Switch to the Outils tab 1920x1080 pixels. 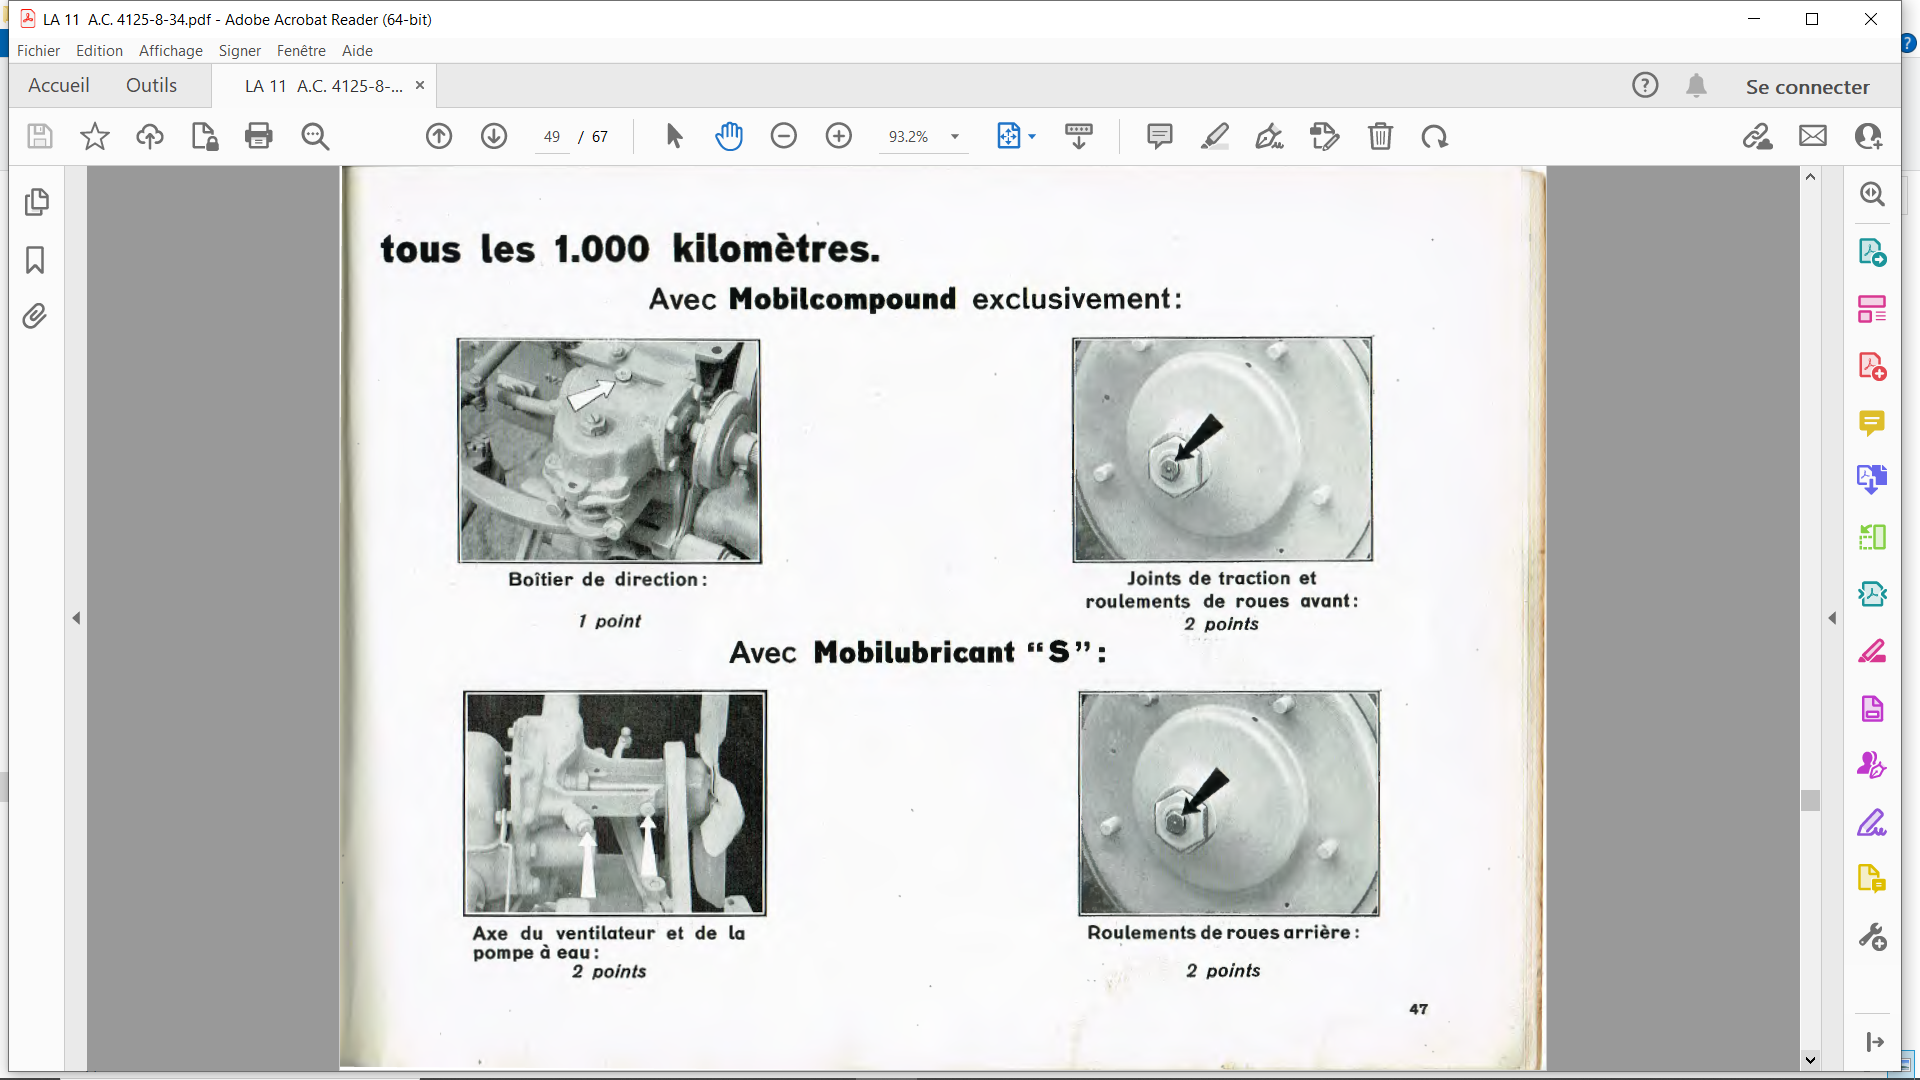click(x=151, y=86)
